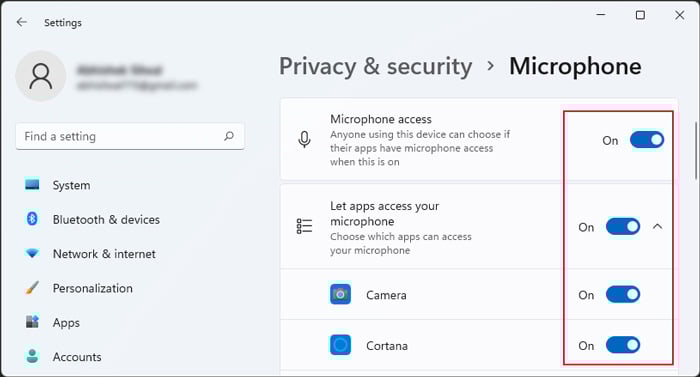Image resolution: width=700 pixels, height=377 pixels.
Task: Click the Network wifi icon
Action: pyautogui.click(x=32, y=253)
